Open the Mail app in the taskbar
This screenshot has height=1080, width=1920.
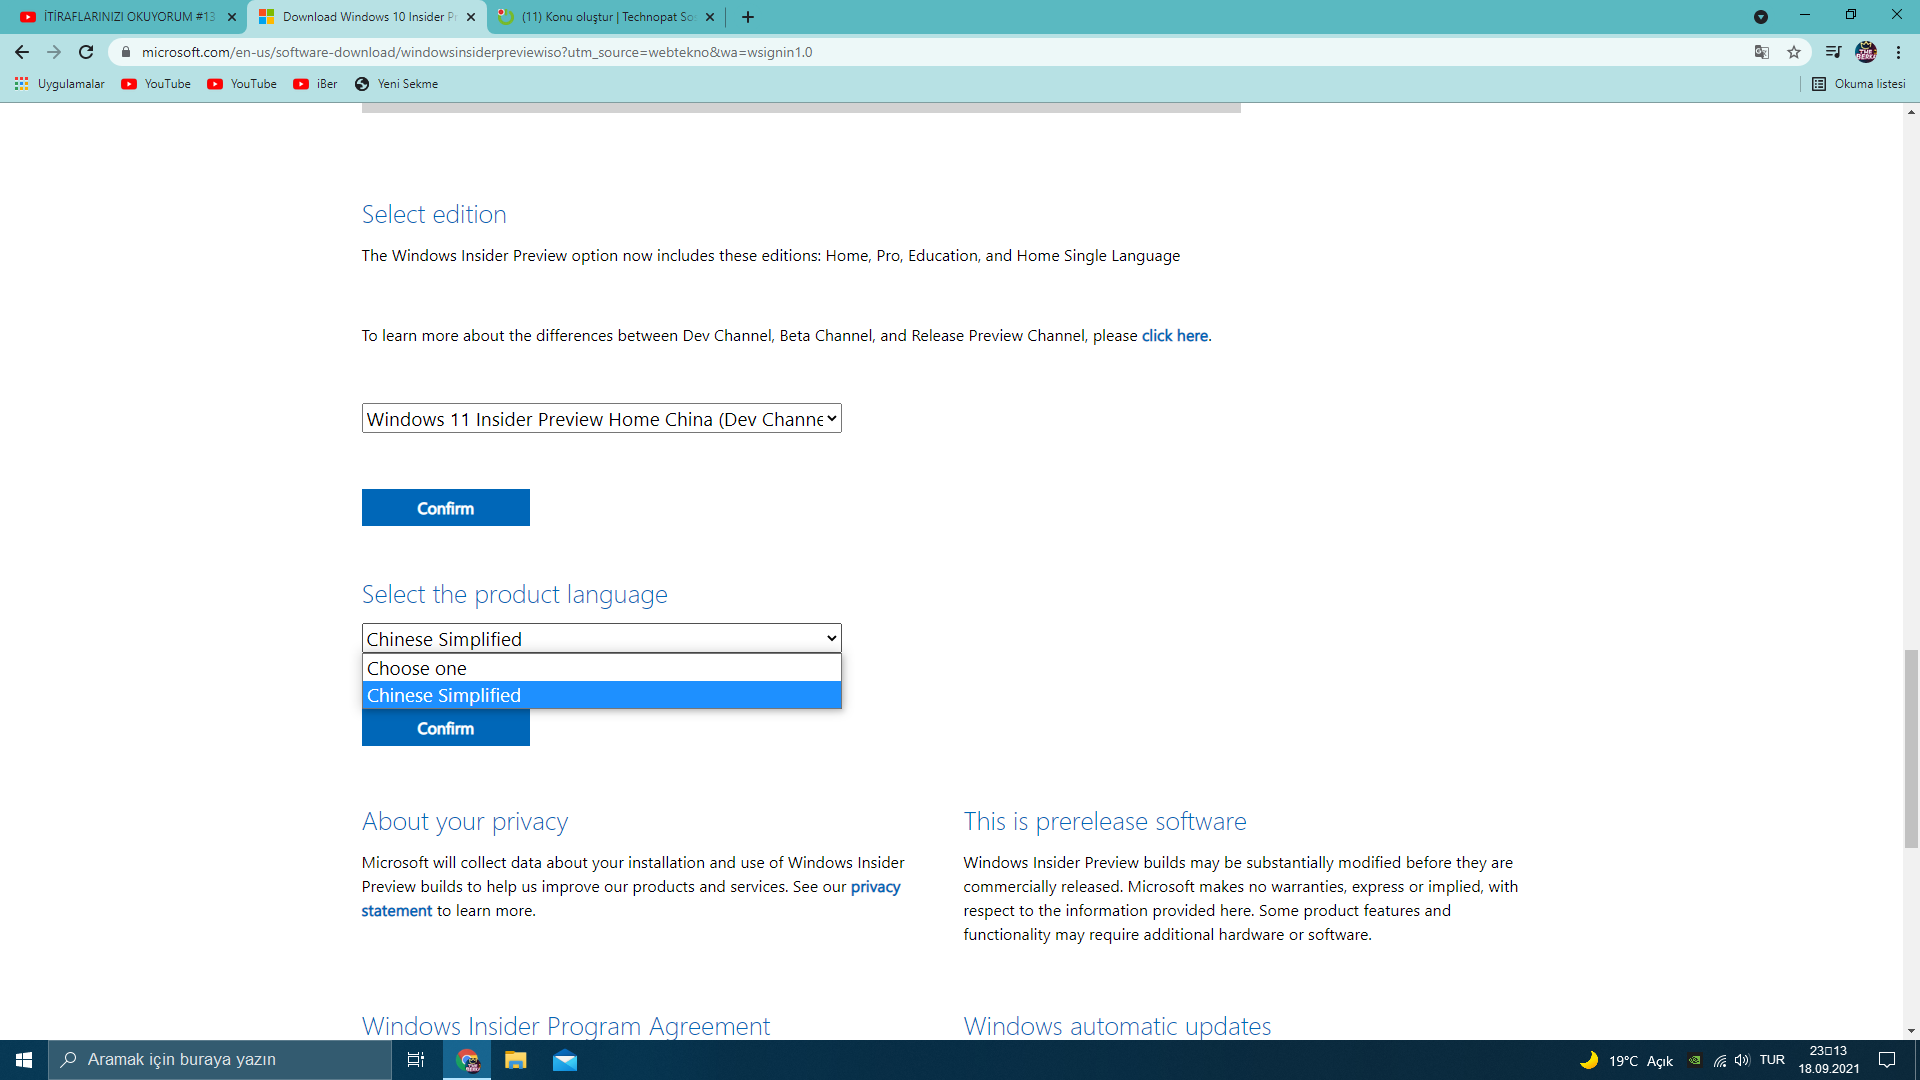click(x=565, y=1060)
